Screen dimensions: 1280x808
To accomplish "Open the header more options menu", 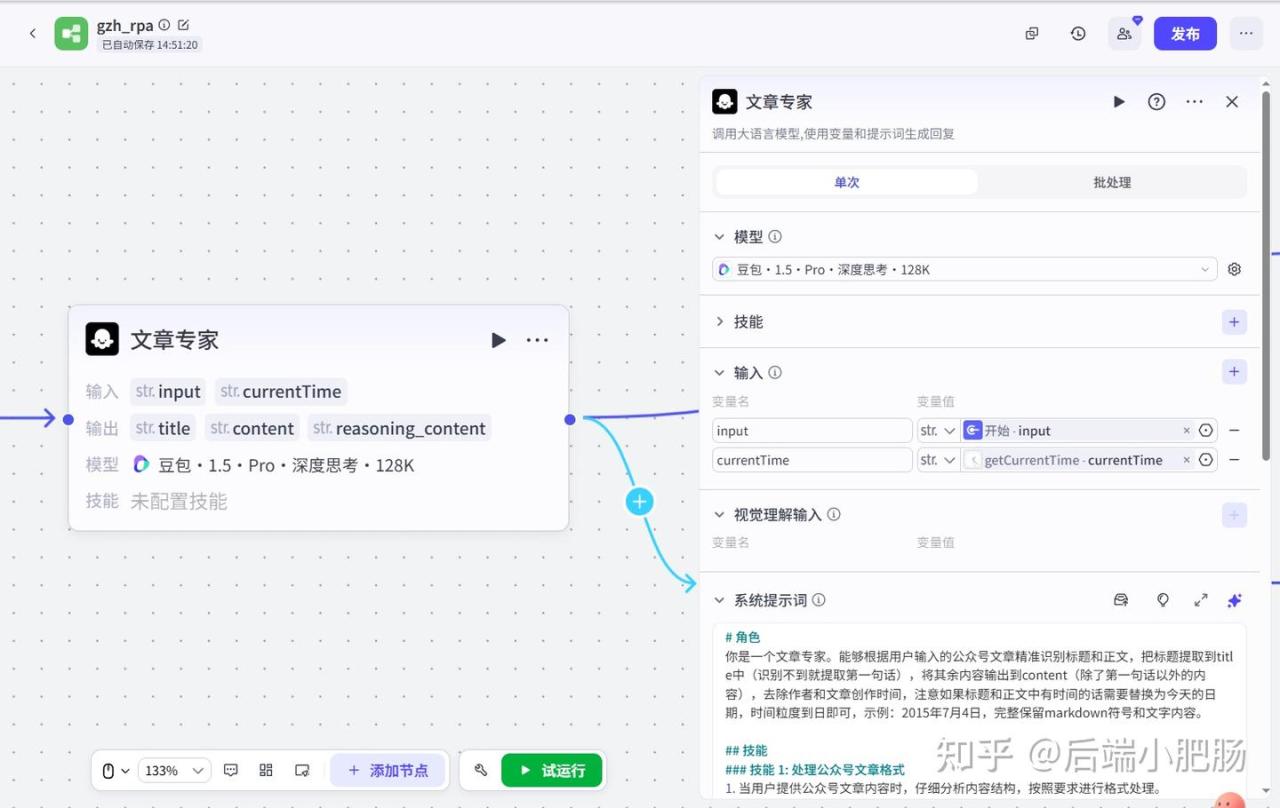I will (1246, 33).
